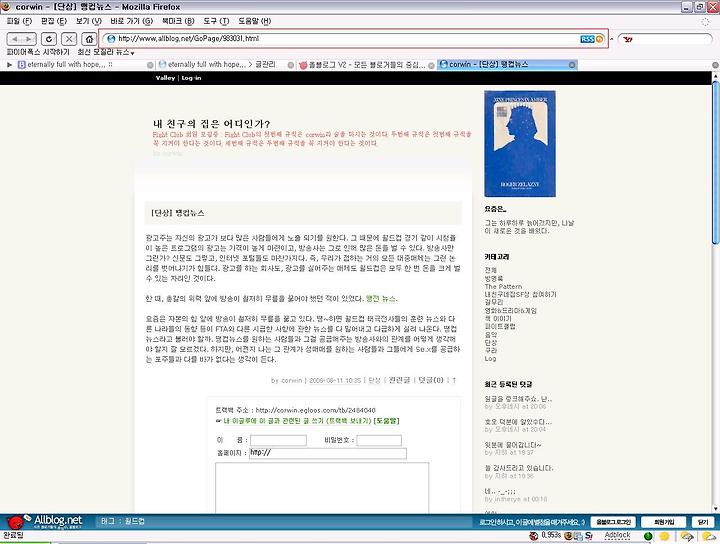This screenshot has height=544, width=720.
Task: Click the yellow sun status bar icon
Action: coord(664,536)
